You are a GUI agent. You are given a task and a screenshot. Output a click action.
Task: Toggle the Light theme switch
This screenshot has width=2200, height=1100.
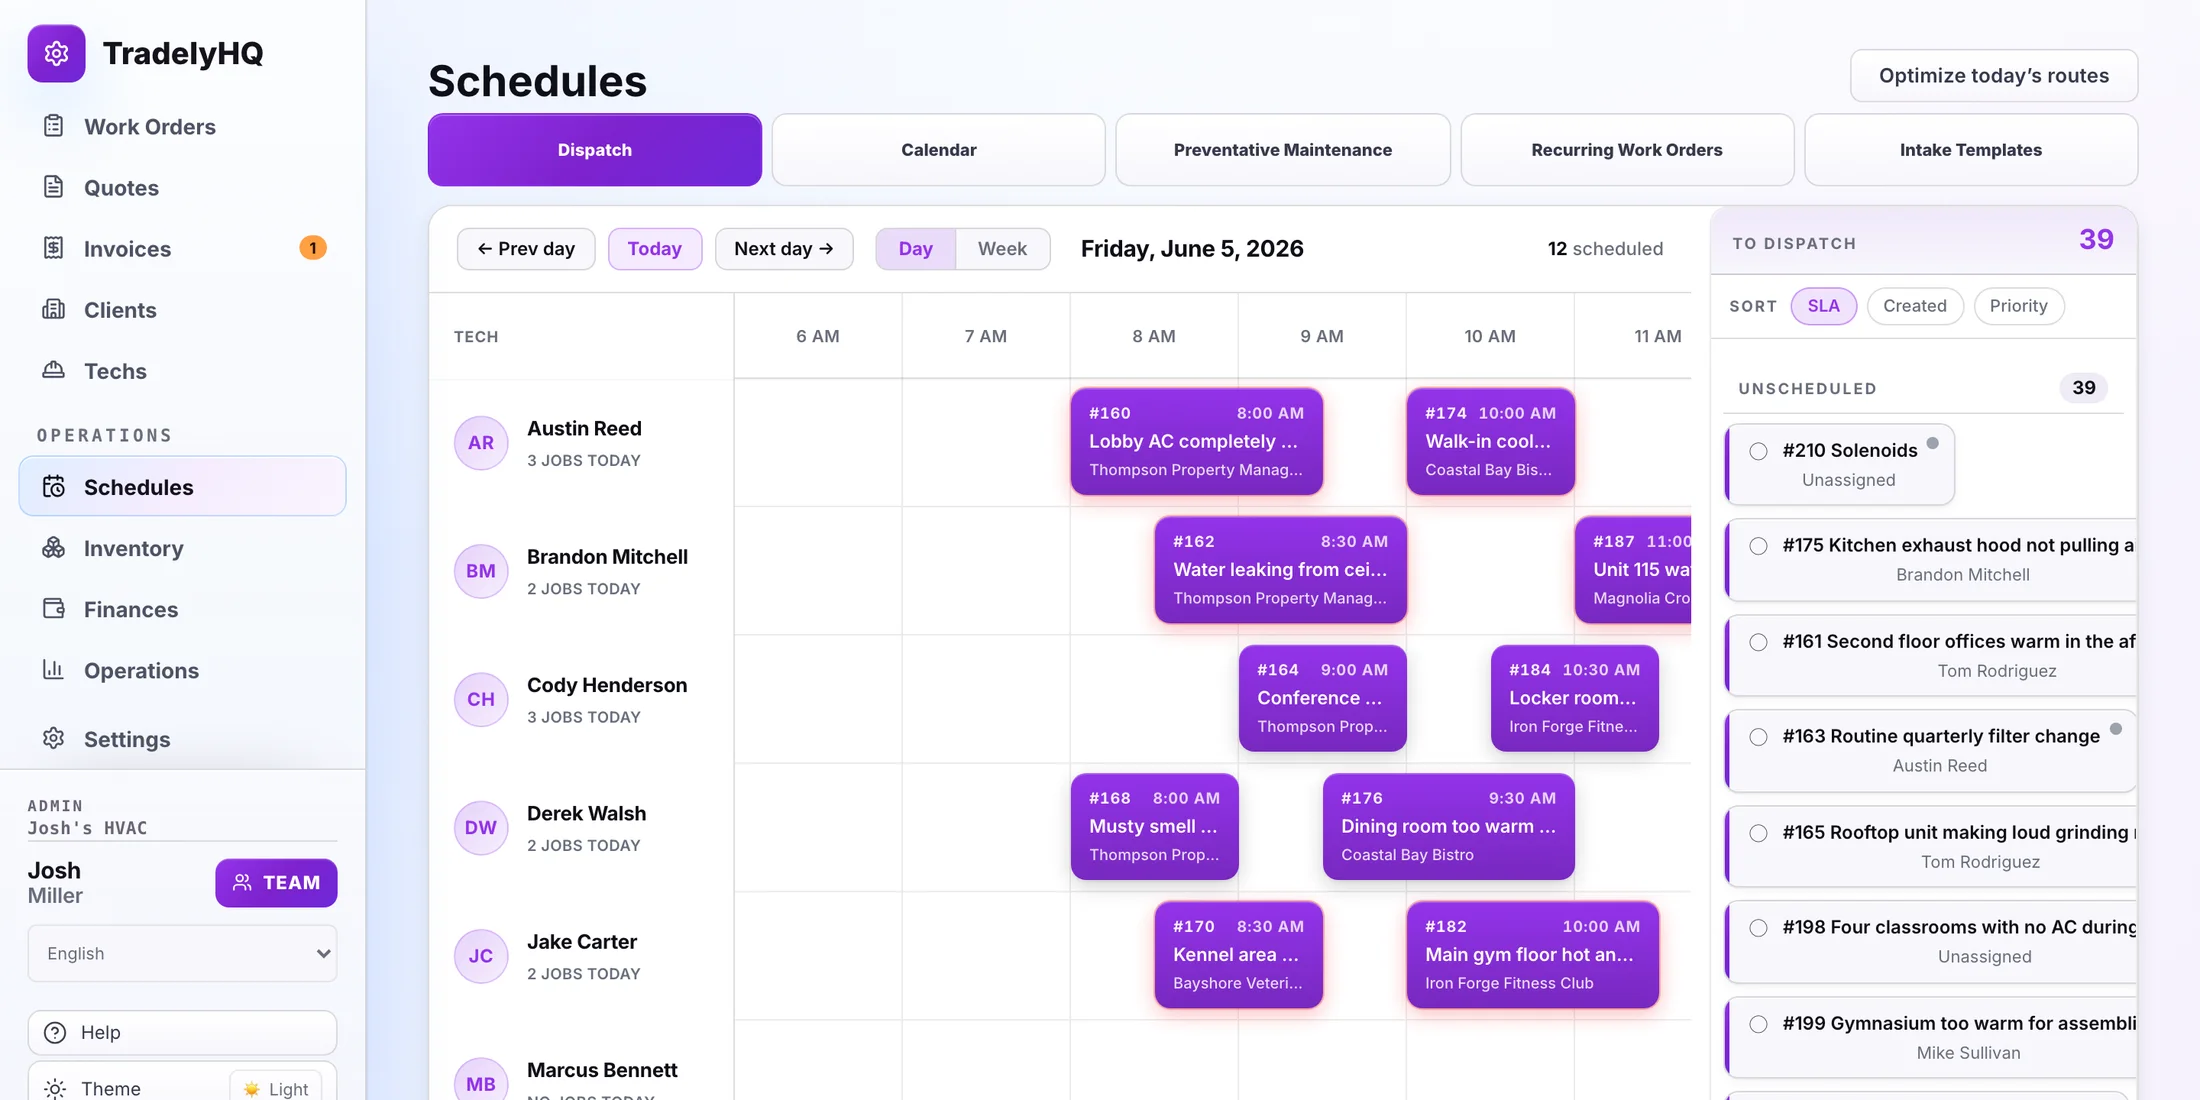[276, 1088]
